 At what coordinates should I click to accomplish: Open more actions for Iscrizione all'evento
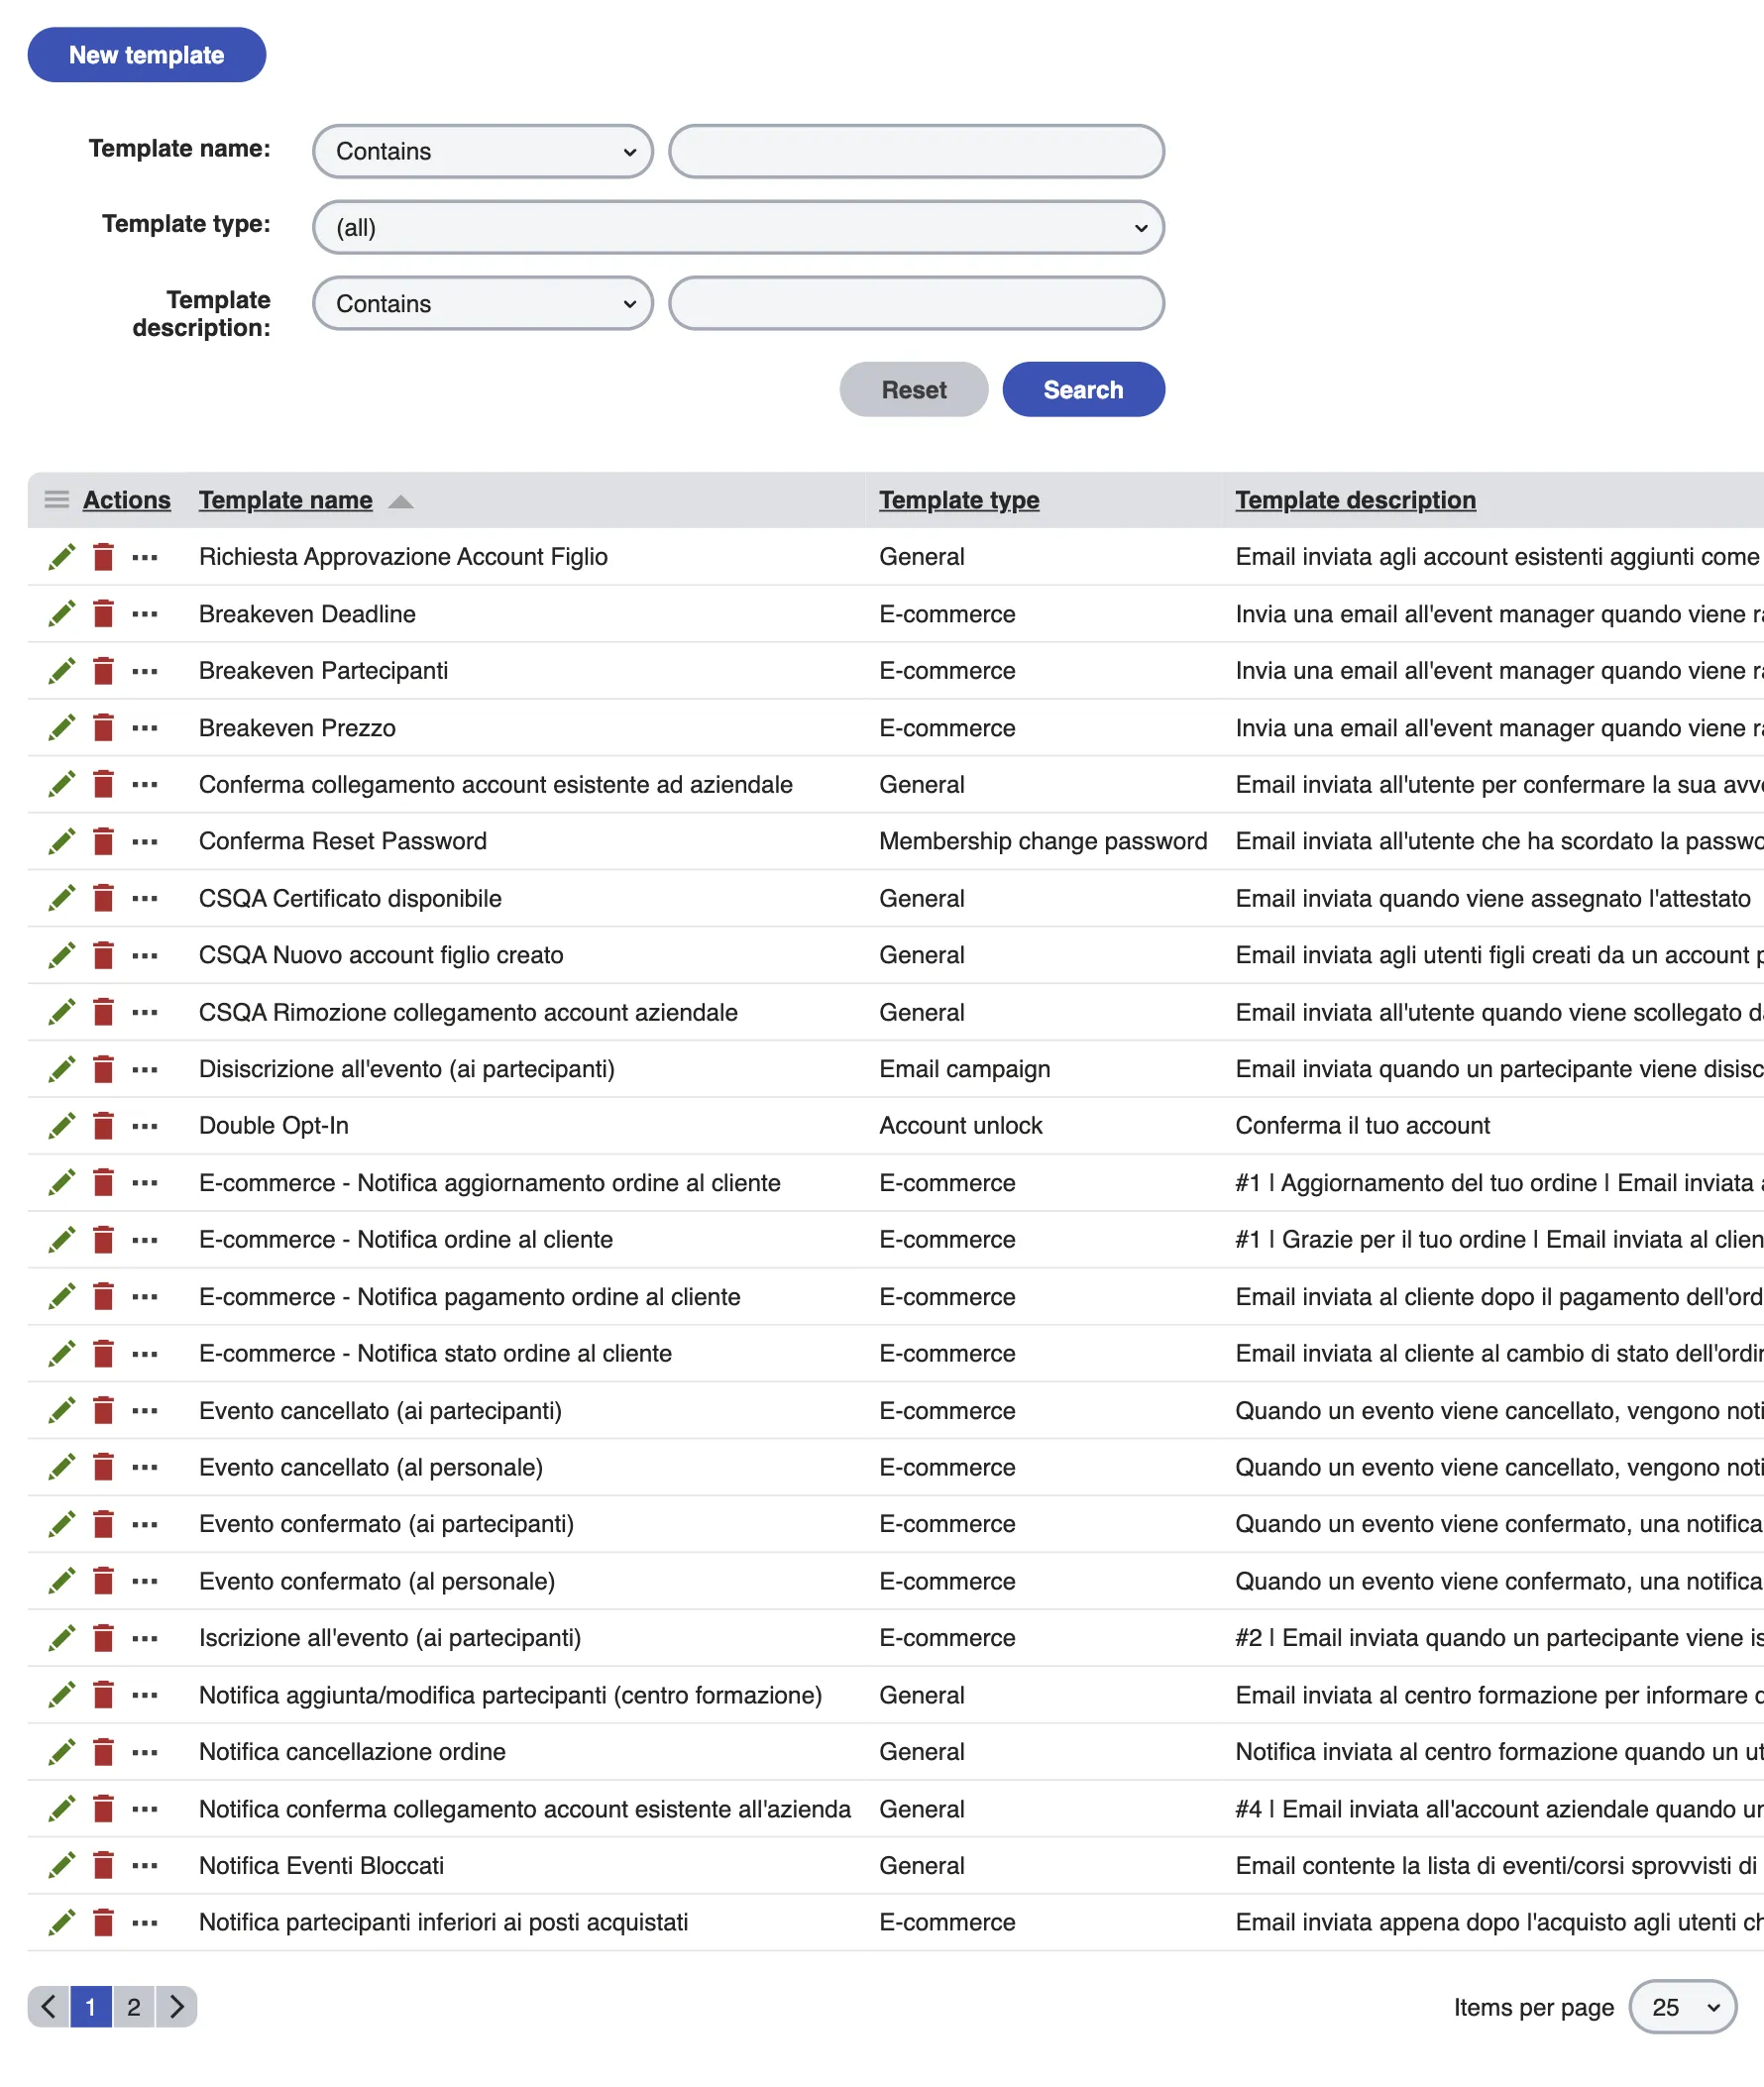point(146,1638)
